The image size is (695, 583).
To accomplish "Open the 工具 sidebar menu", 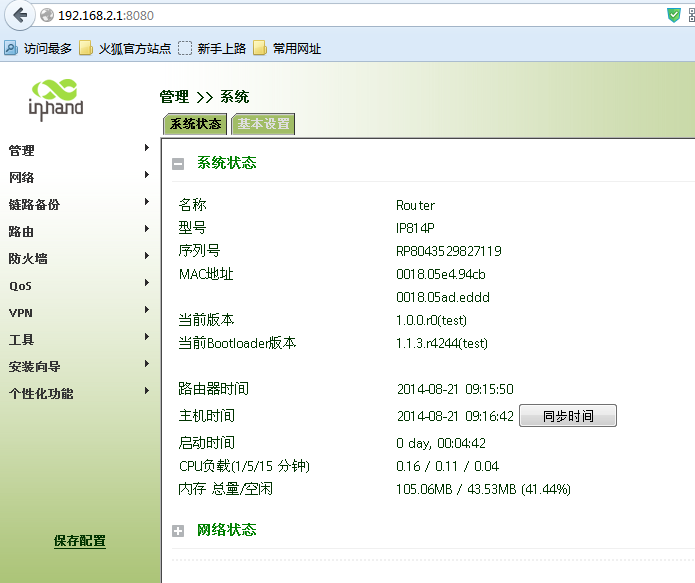I will pyautogui.click(x=22, y=340).
